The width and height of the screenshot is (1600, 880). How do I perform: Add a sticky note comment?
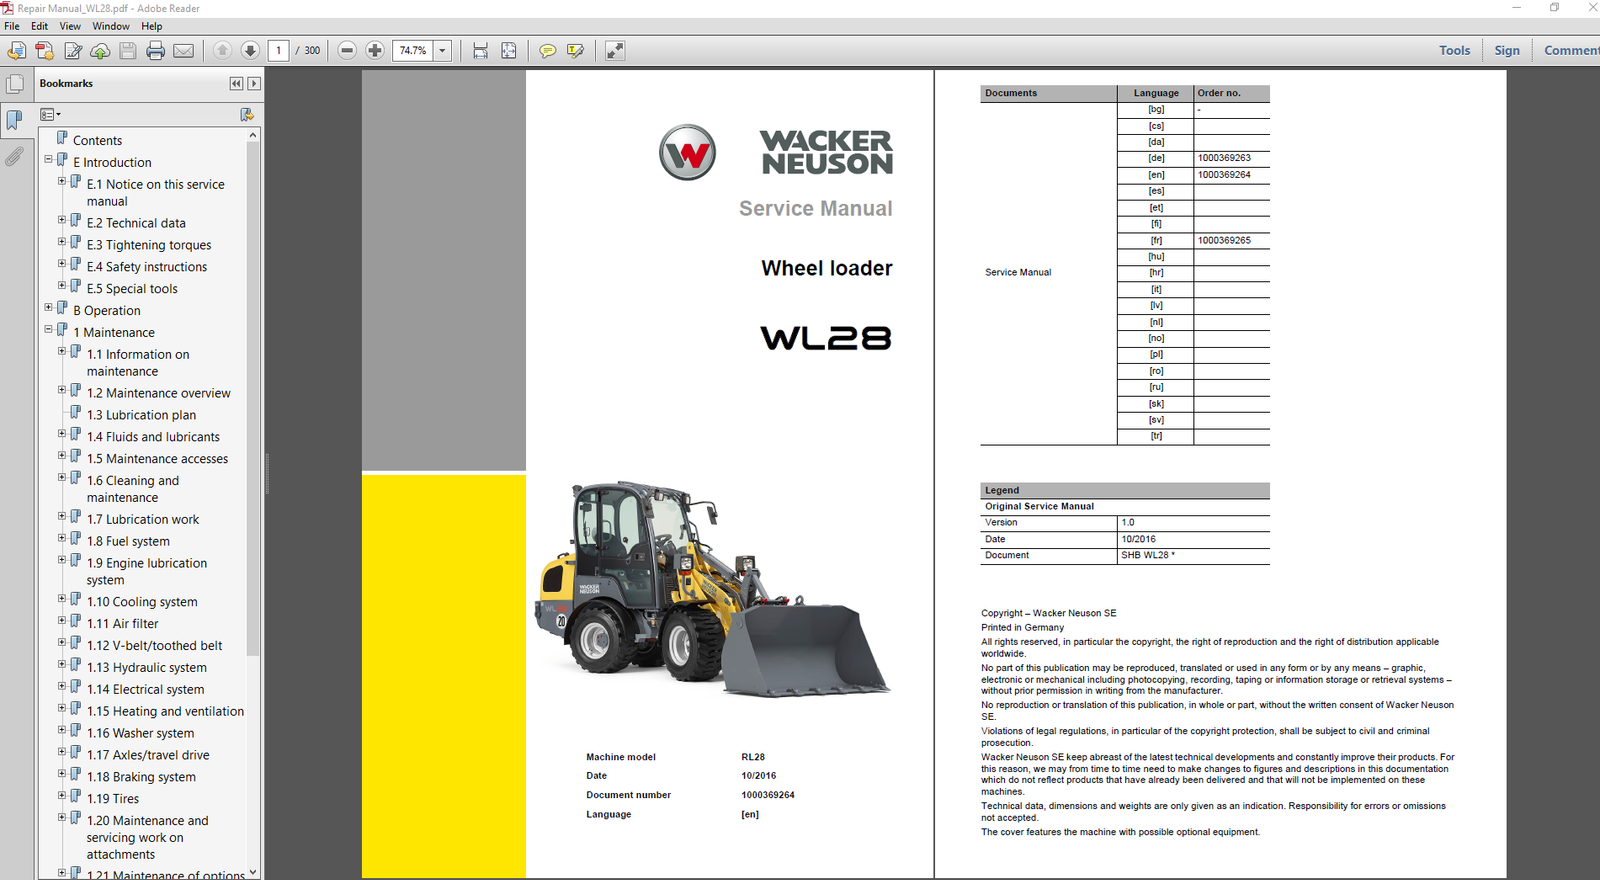click(547, 51)
